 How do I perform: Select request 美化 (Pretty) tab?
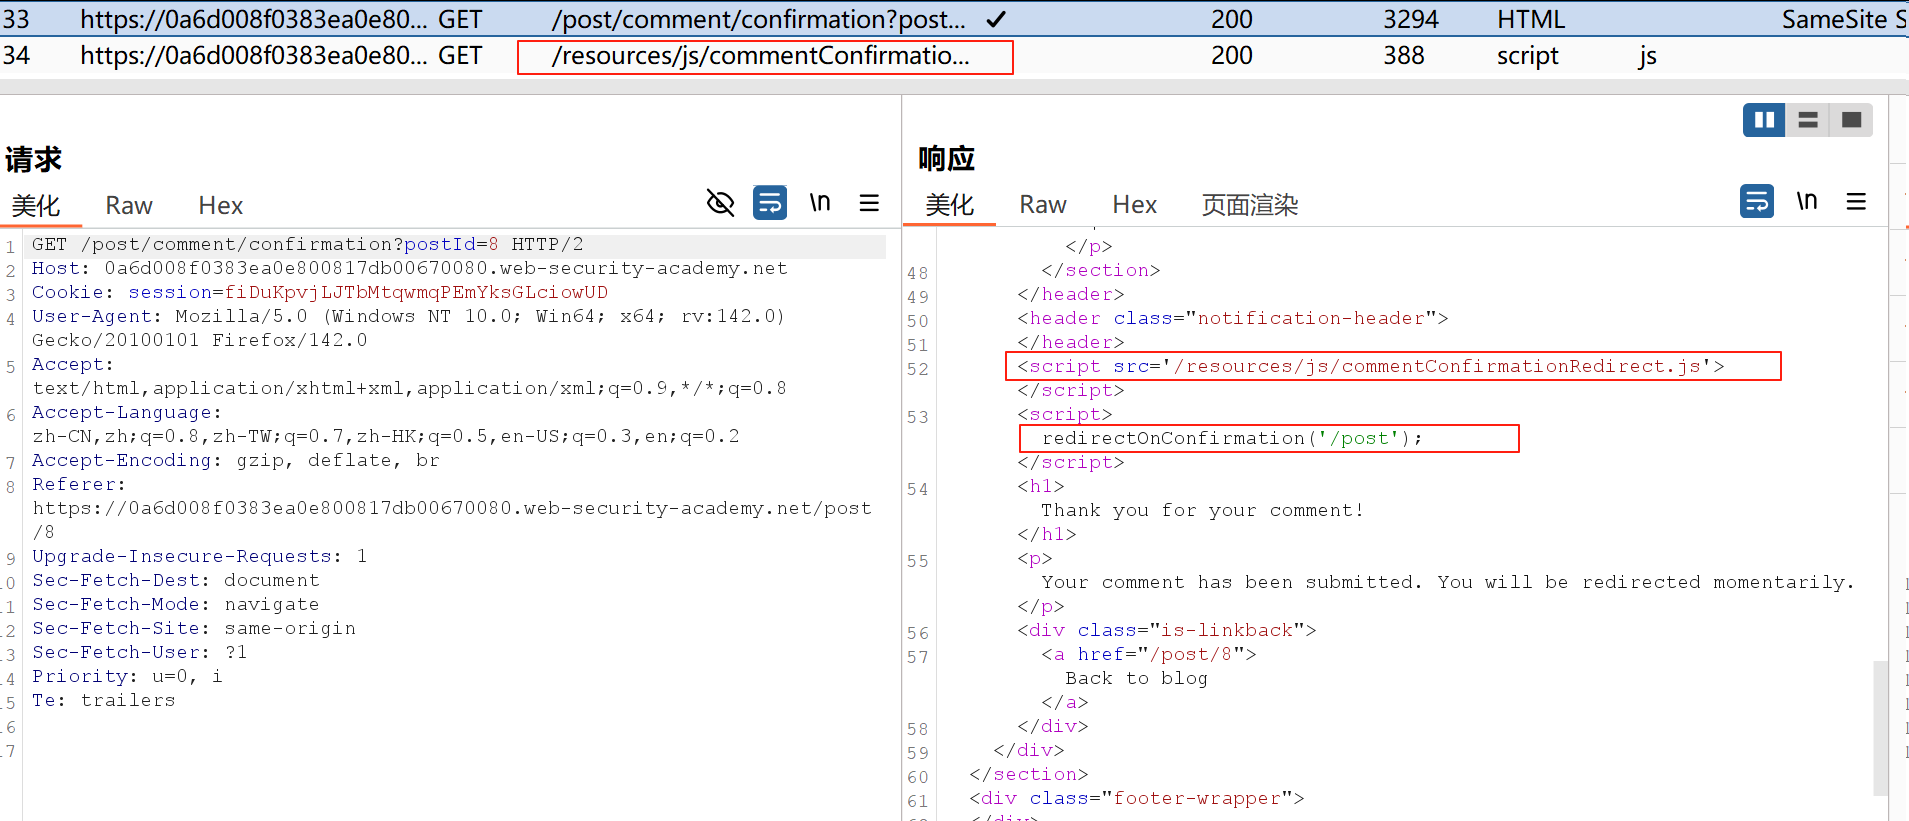[36, 205]
